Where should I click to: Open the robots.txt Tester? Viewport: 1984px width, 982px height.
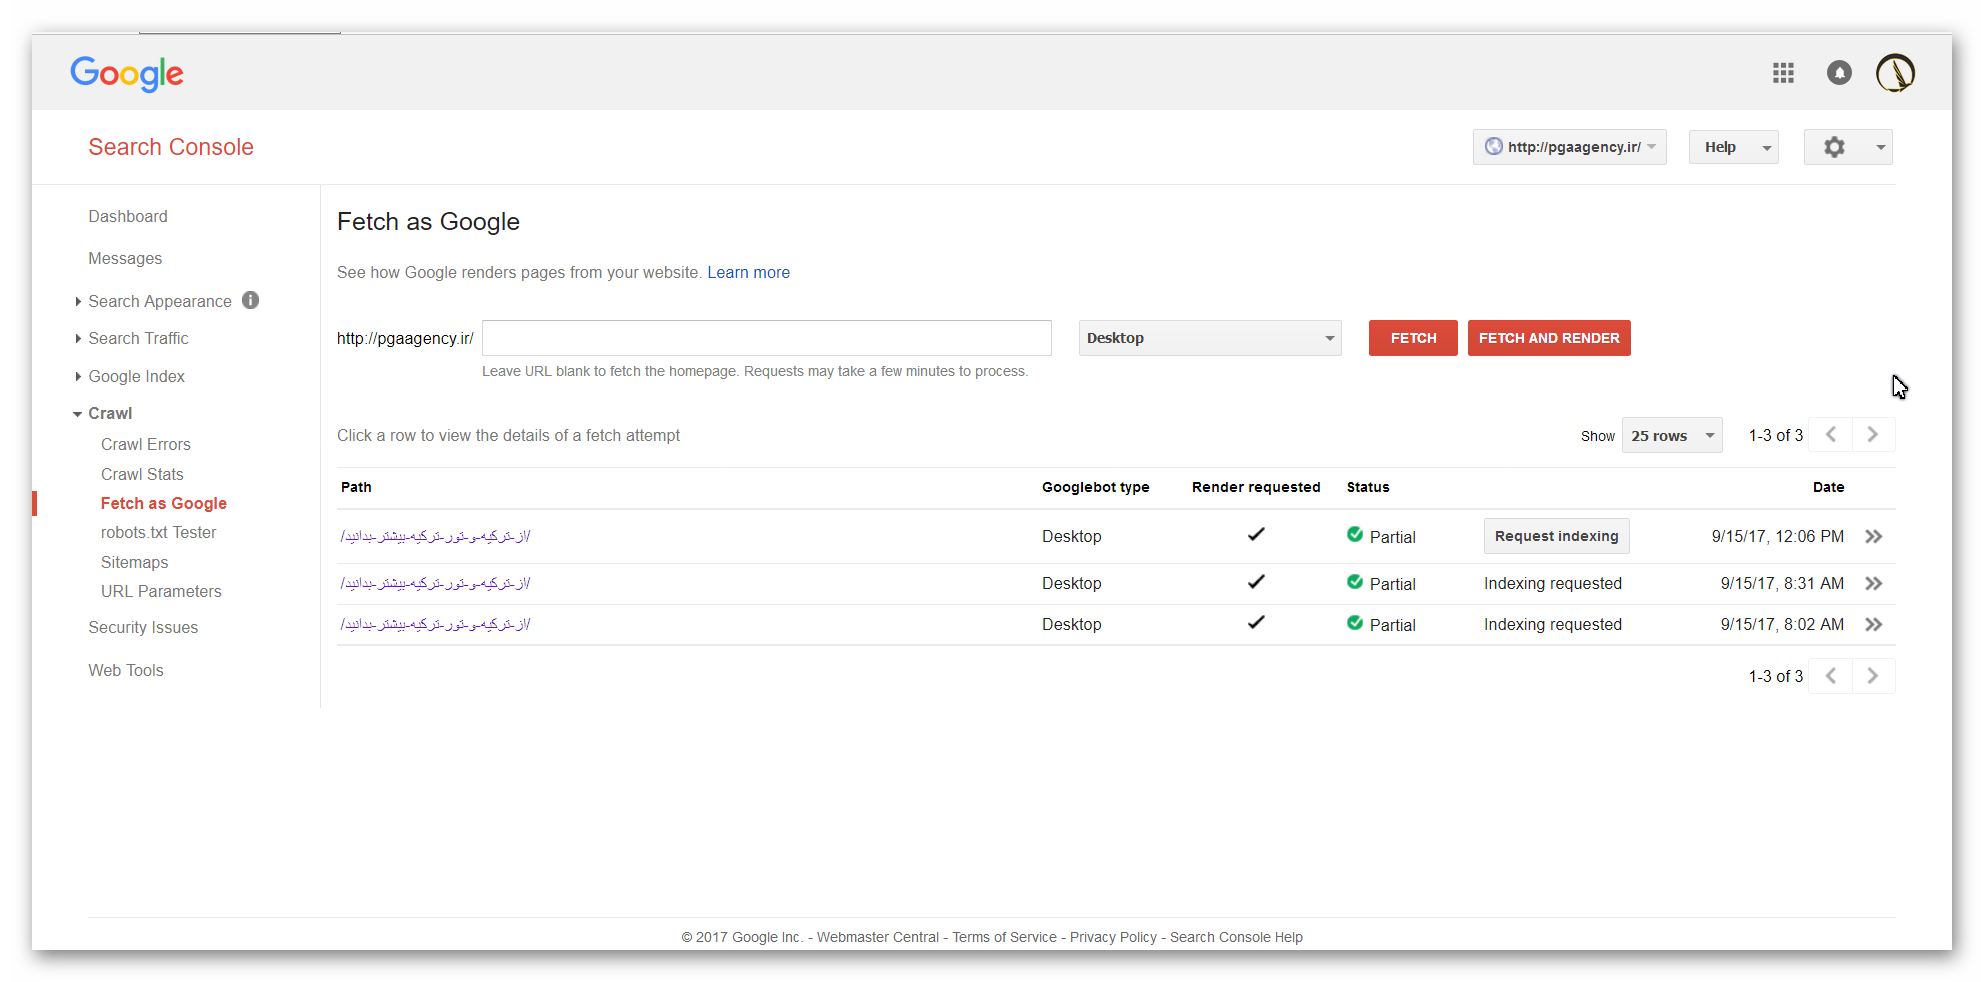[x=159, y=533]
